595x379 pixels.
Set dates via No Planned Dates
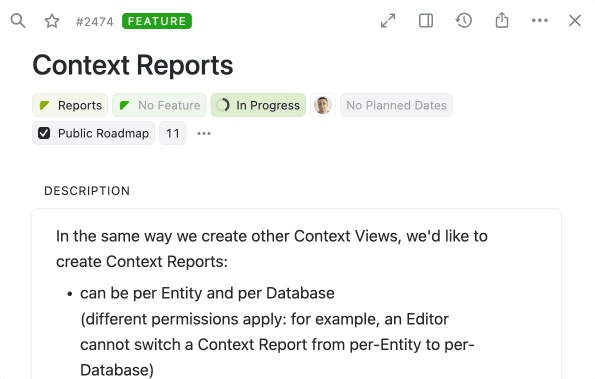[396, 105]
